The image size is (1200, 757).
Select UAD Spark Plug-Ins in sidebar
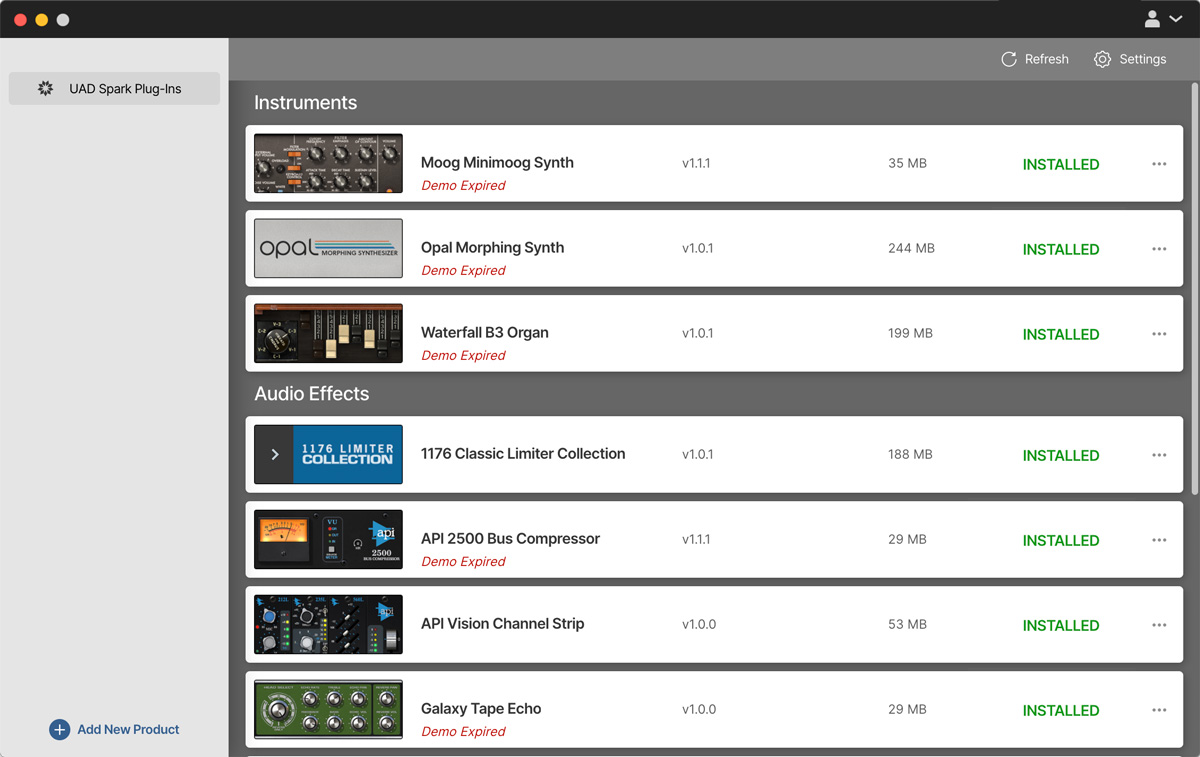click(x=114, y=88)
